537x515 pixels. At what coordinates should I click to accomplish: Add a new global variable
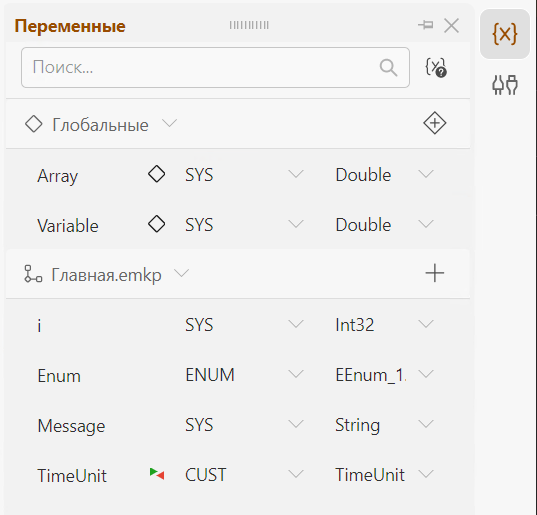[435, 123]
